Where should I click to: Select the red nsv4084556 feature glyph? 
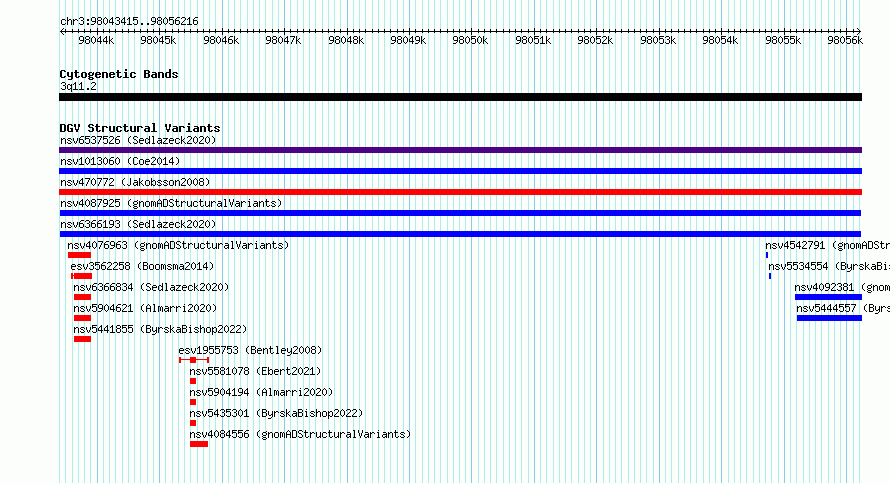point(199,444)
